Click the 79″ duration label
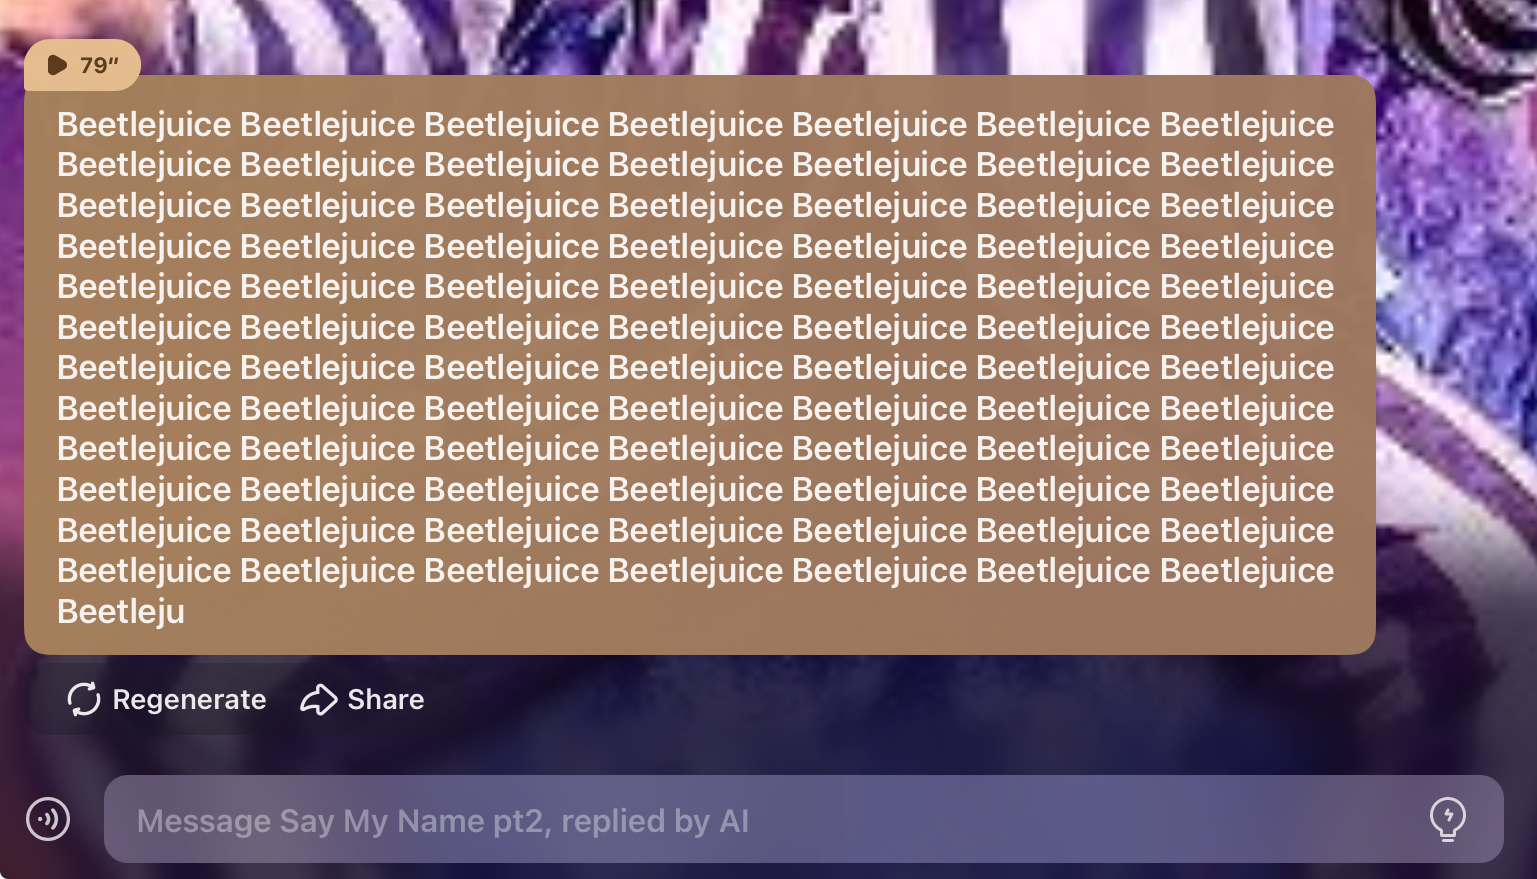Image resolution: width=1537 pixels, height=879 pixels. coord(99,65)
